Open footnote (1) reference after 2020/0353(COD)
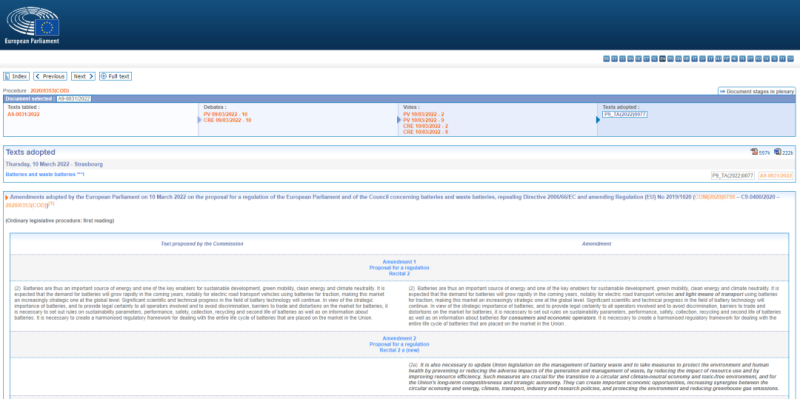This screenshot has height=399, width=800. pyautogui.click(x=51, y=204)
